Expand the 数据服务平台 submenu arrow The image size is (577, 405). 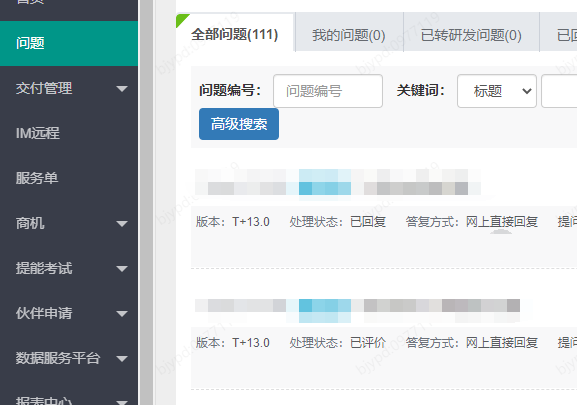(x=122, y=359)
